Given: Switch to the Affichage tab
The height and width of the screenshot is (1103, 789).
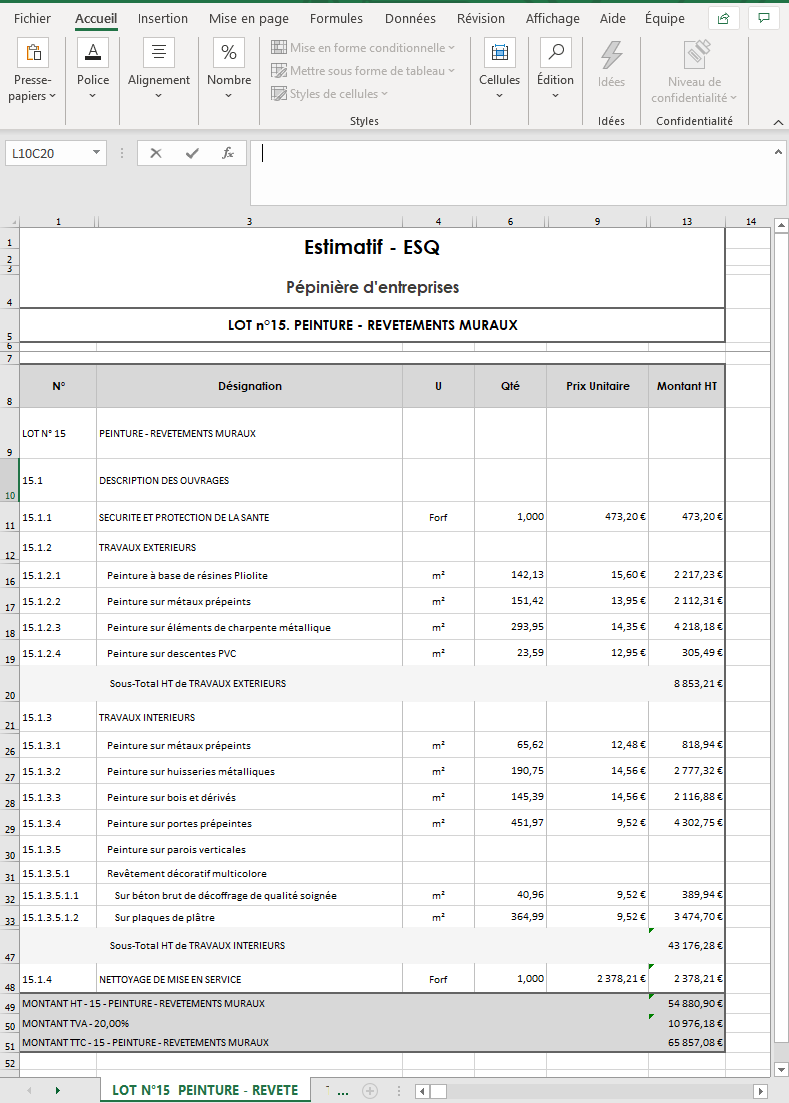Looking at the screenshot, I should (553, 18).
